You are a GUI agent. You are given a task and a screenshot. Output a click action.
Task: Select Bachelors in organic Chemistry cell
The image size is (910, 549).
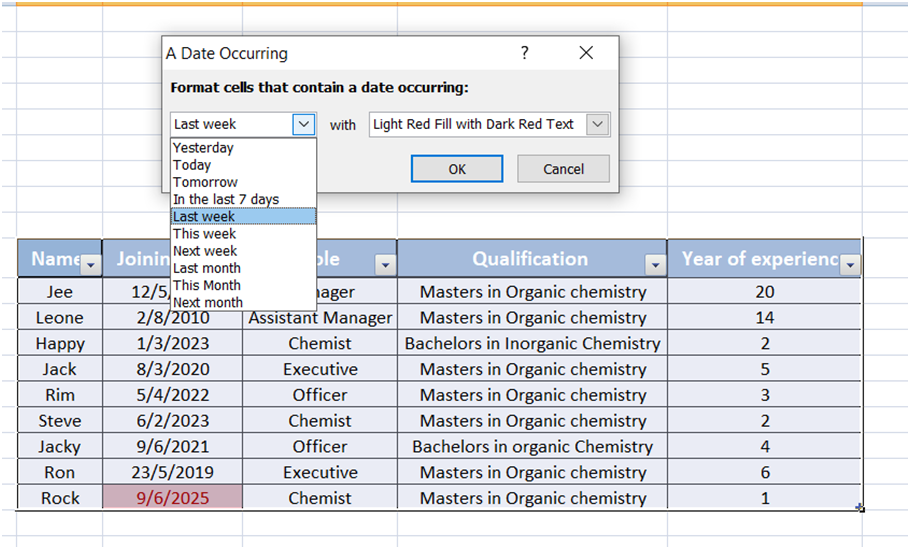[532, 446]
